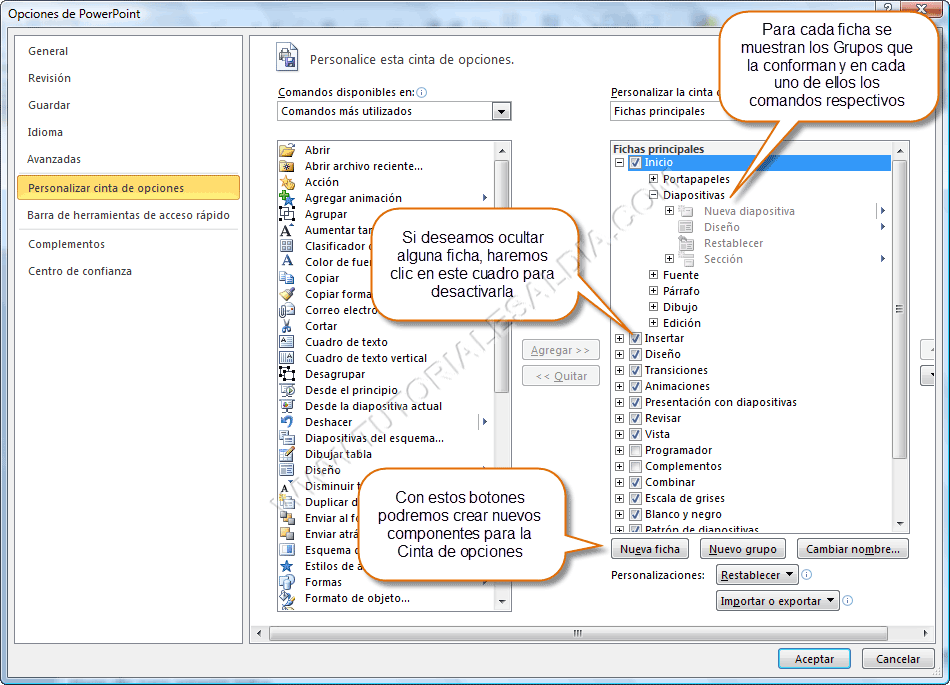Open the Revisión options category
This screenshot has height=685, width=950.
[49, 78]
